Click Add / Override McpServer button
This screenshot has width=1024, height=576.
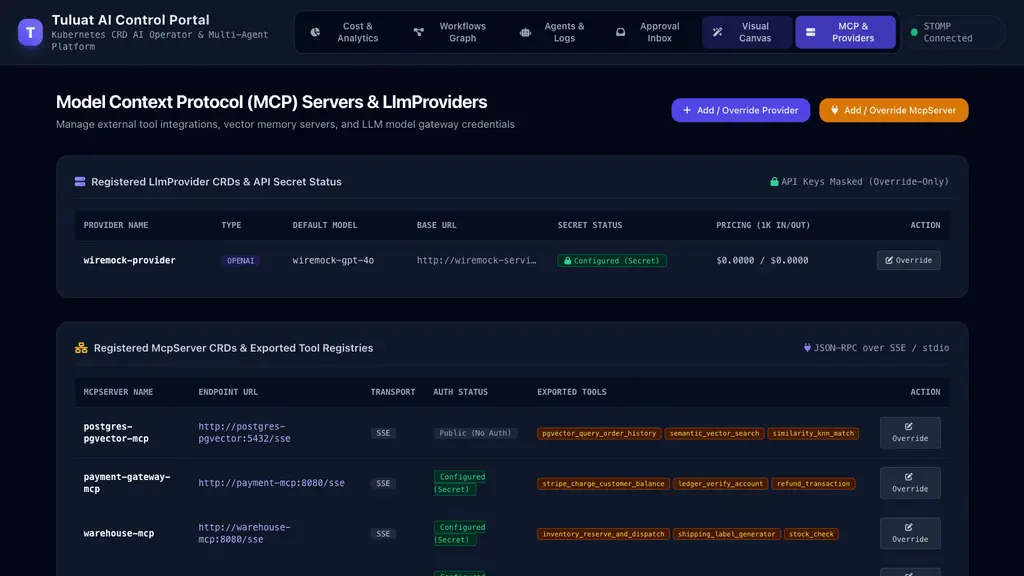pos(893,110)
